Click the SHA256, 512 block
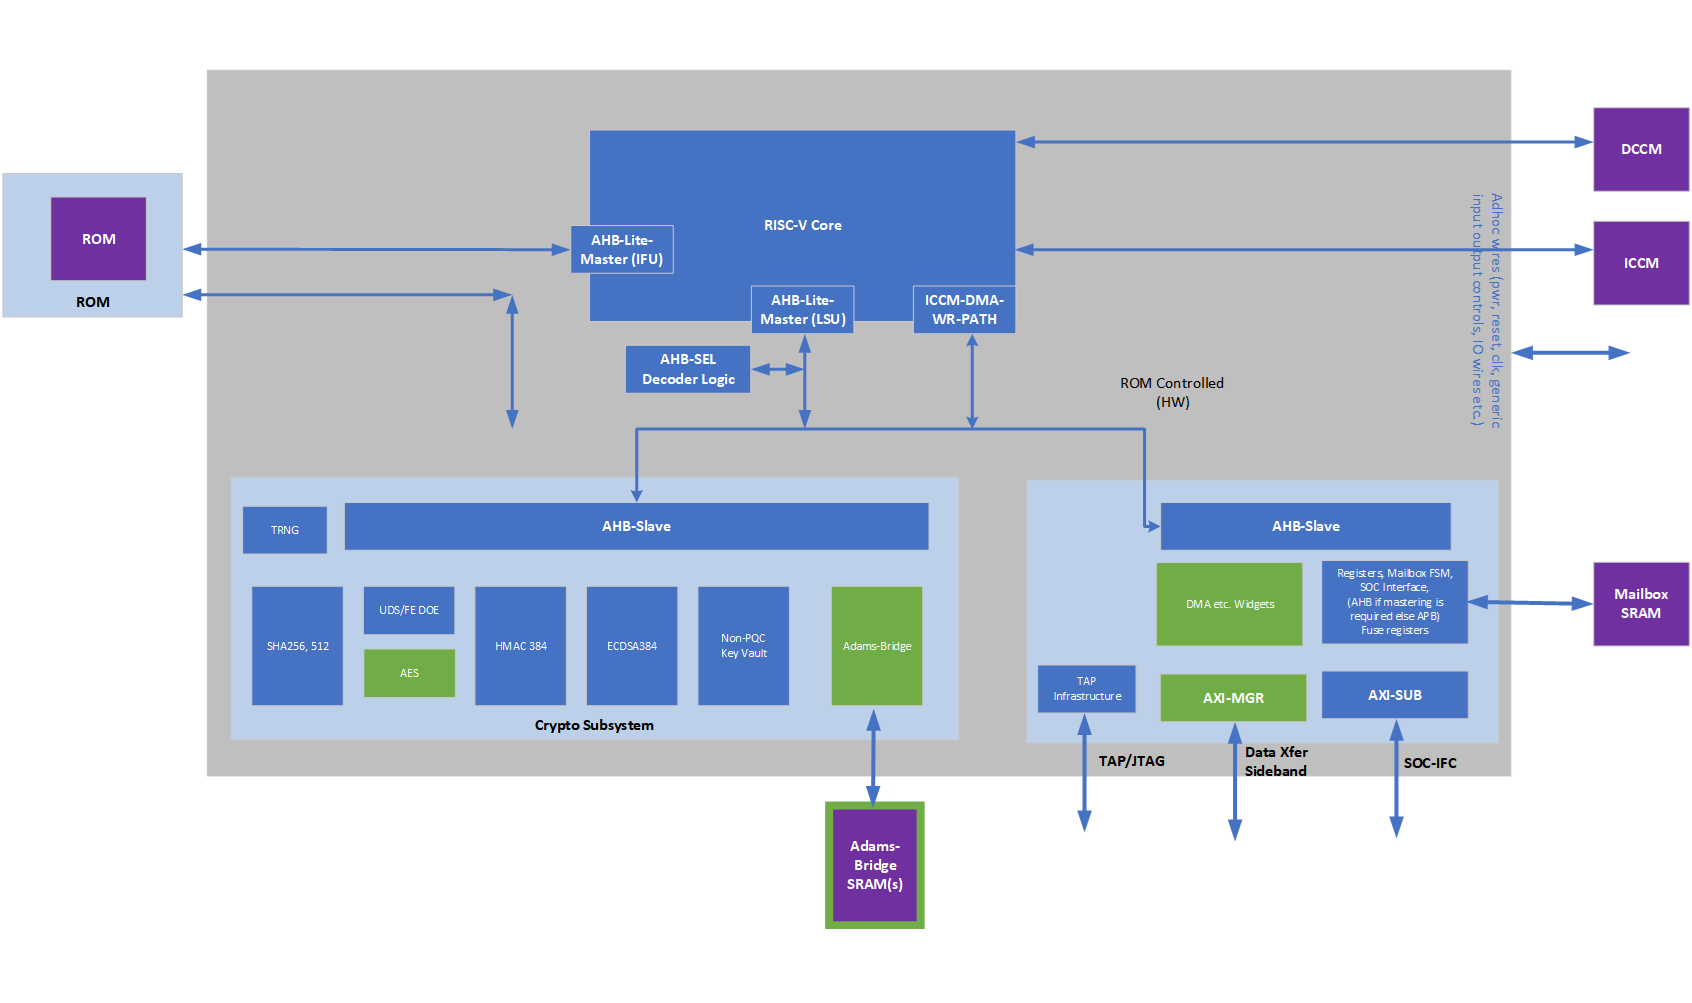 point(297,646)
